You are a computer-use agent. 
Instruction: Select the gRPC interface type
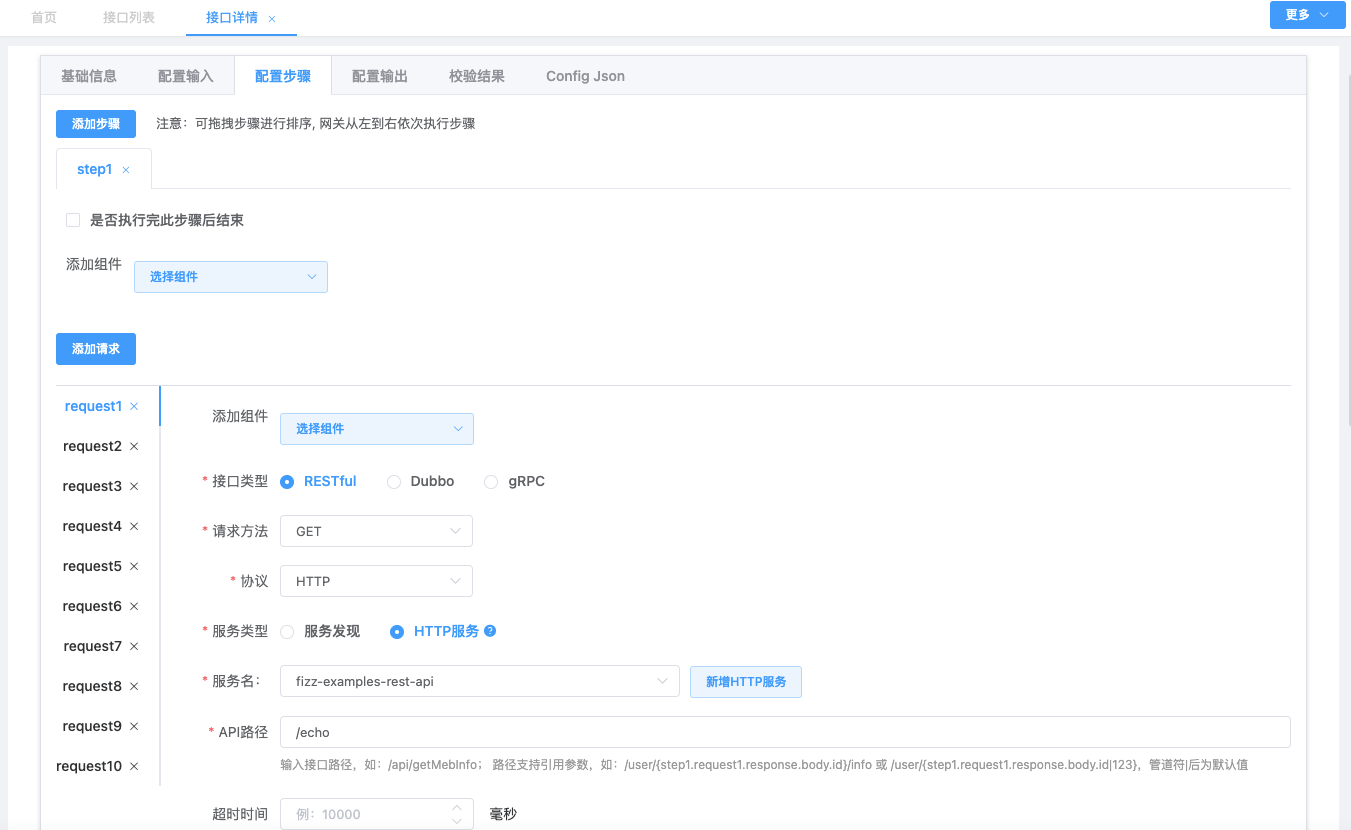pos(491,481)
